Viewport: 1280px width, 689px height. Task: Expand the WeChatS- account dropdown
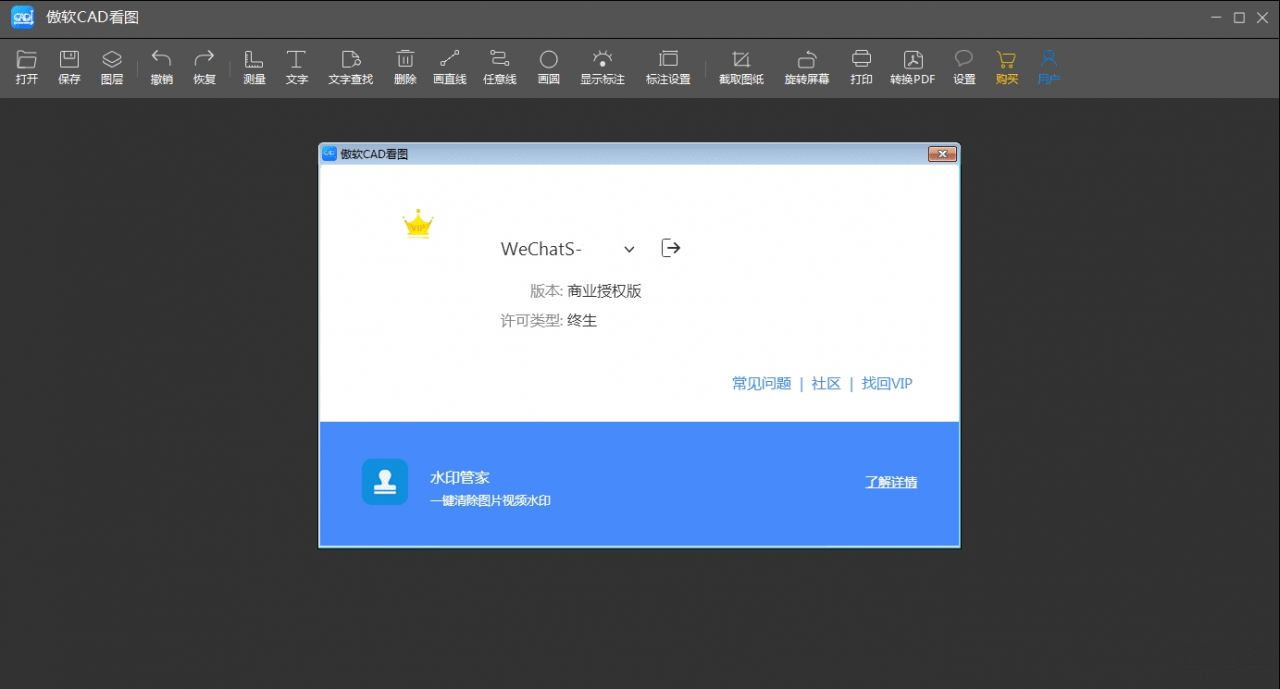pos(629,249)
